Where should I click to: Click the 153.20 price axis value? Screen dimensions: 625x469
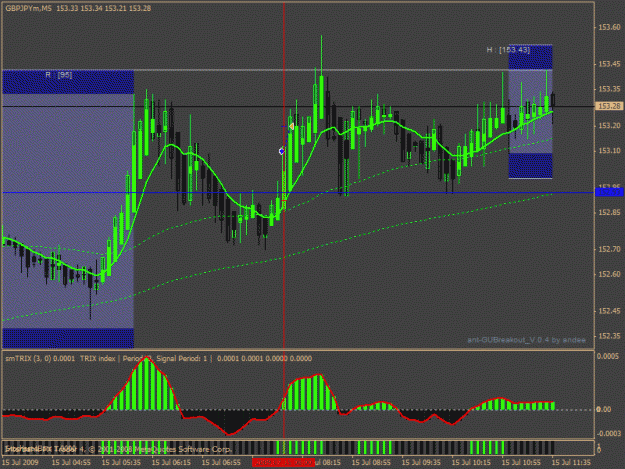(609, 126)
